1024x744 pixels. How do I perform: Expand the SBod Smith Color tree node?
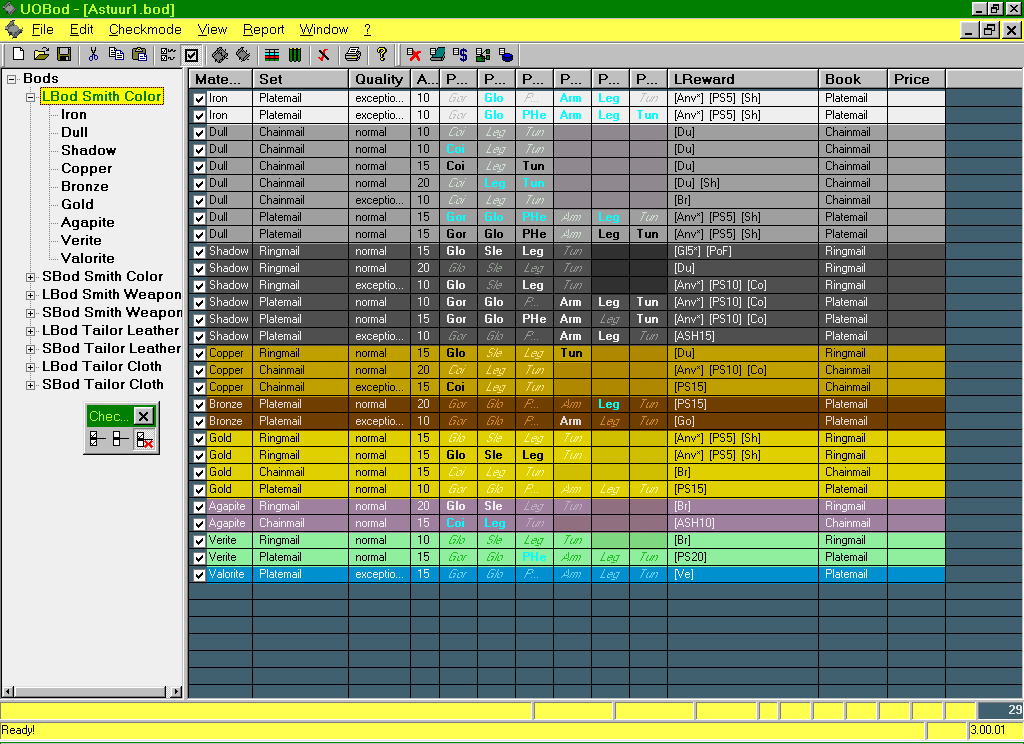[x=31, y=277]
